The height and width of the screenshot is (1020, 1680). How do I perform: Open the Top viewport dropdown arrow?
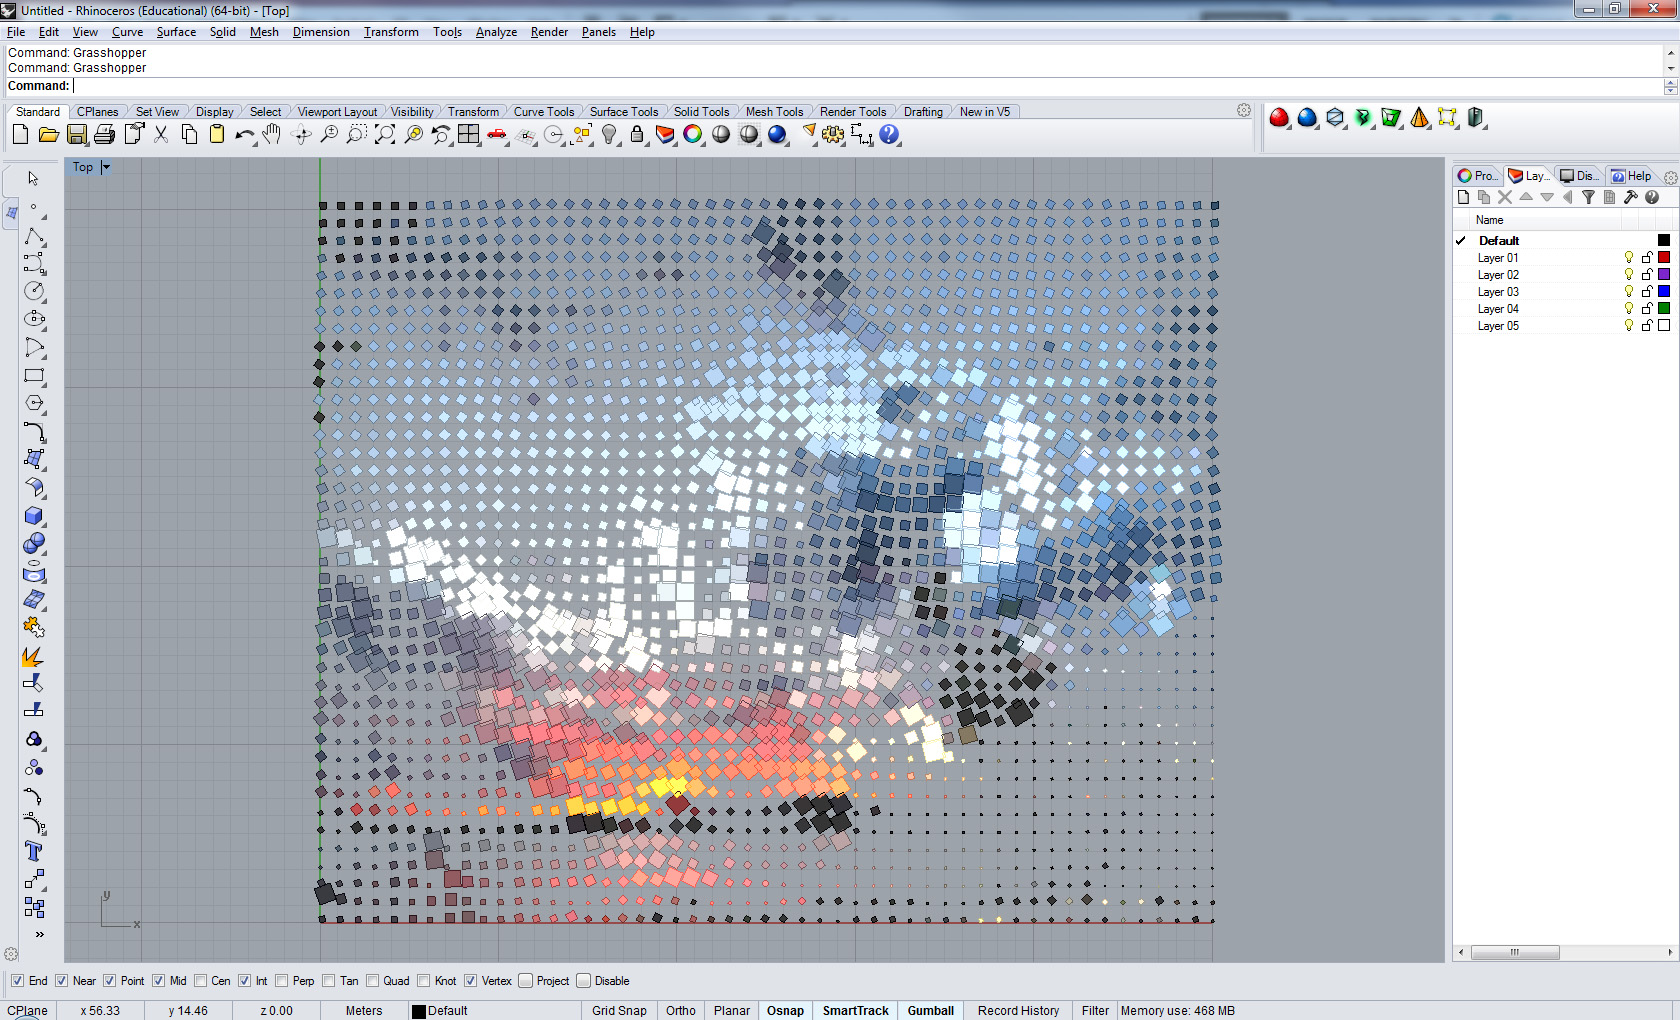[x=106, y=167]
